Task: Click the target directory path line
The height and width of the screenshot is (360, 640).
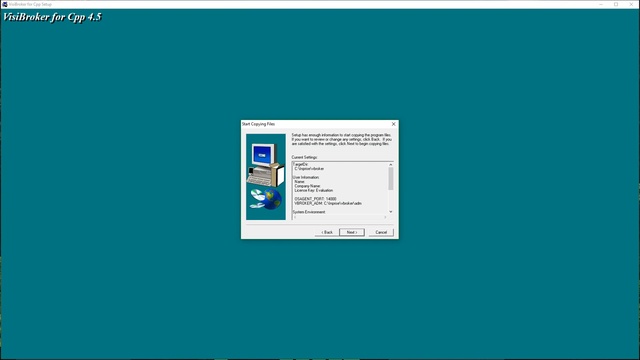Action: (x=309, y=169)
